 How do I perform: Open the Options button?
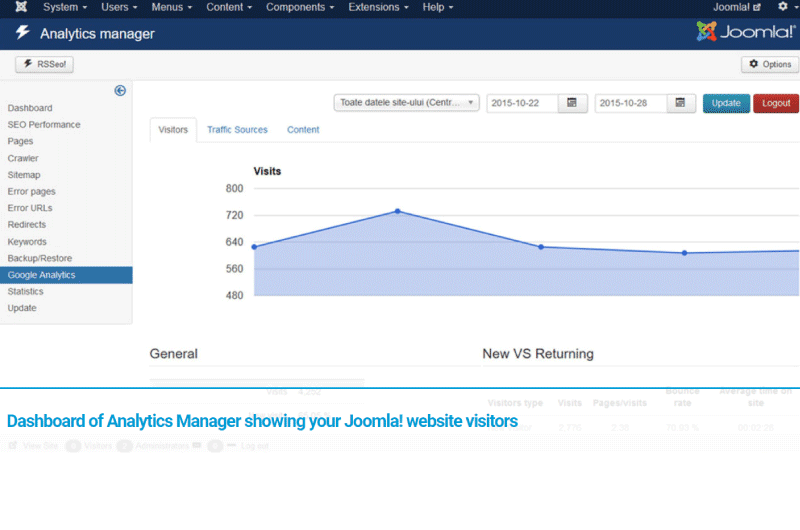click(x=770, y=64)
